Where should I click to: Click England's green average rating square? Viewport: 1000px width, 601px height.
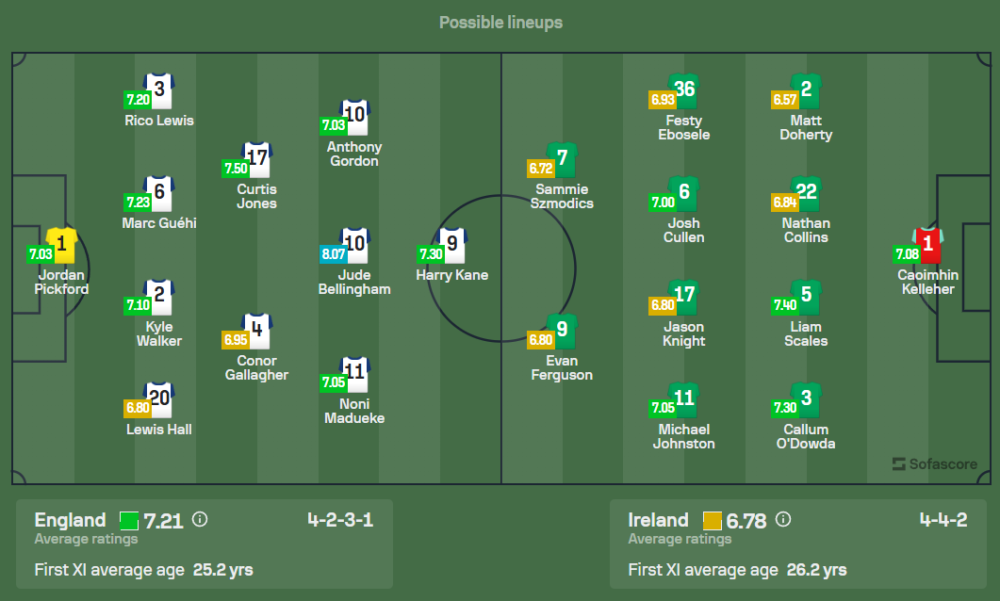[128, 520]
